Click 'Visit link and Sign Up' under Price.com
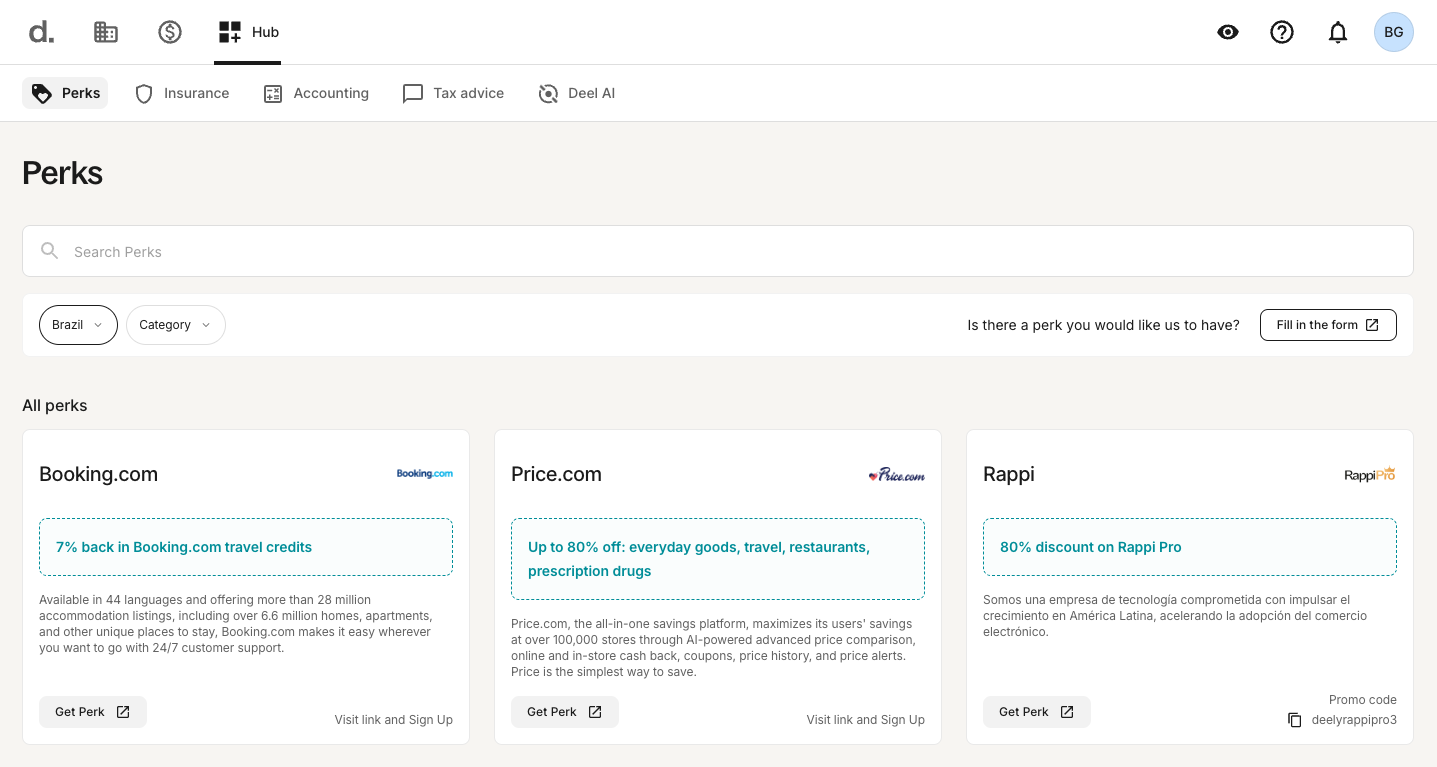This screenshot has width=1437, height=767. pyautogui.click(x=866, y=720)
